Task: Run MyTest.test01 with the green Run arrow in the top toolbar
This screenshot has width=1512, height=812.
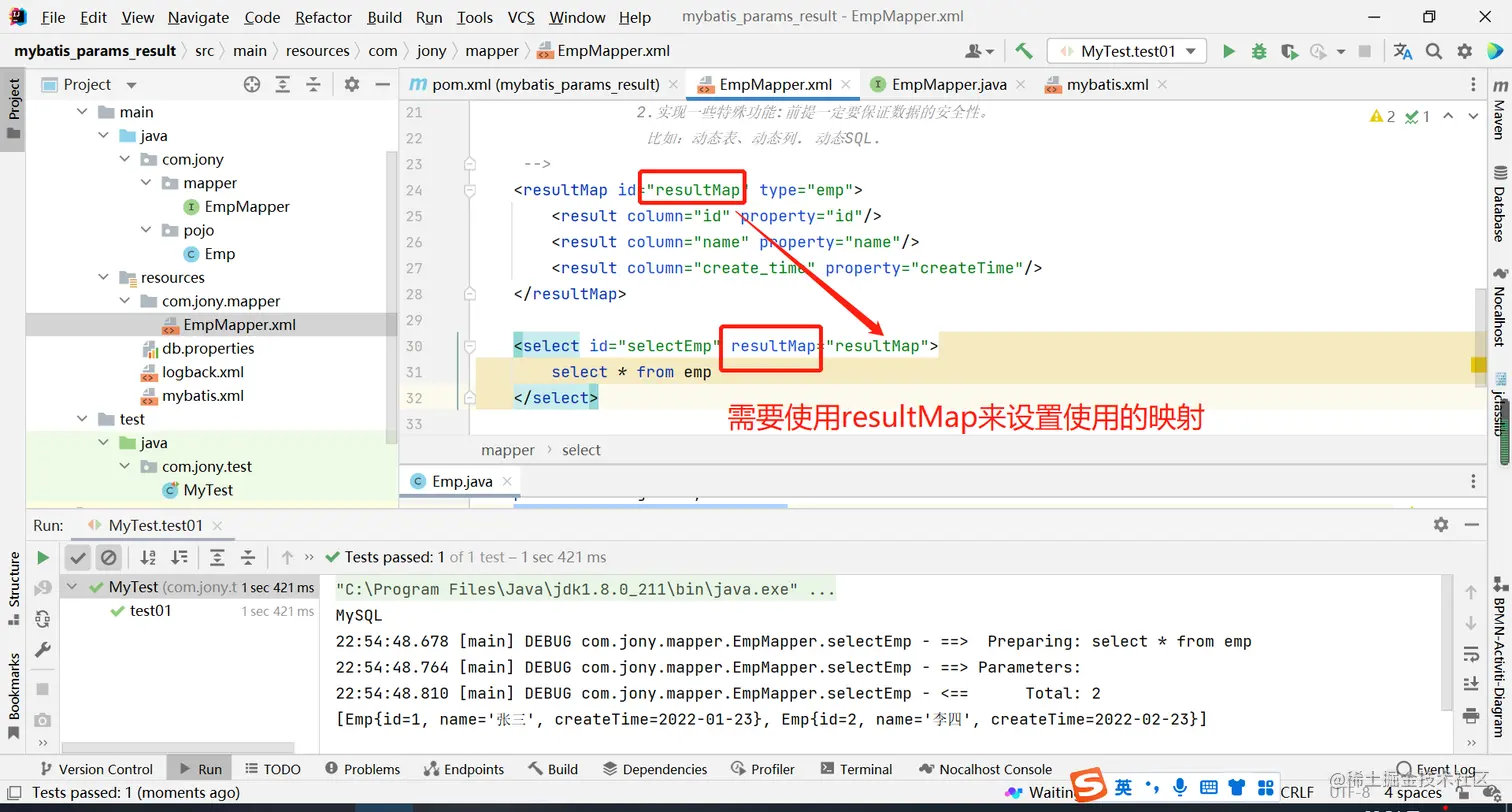Action: (1229, 51)
